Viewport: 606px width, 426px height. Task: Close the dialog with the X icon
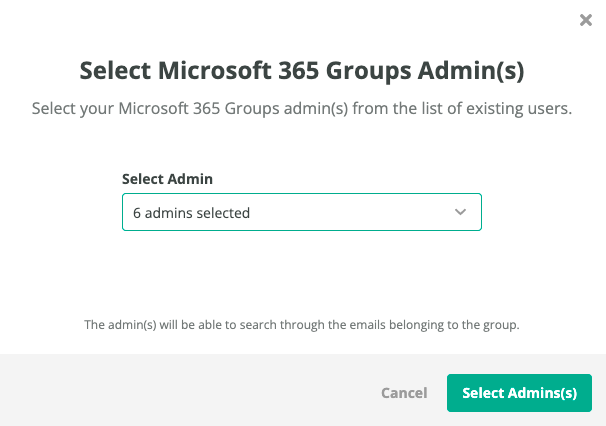pos(586,20)
